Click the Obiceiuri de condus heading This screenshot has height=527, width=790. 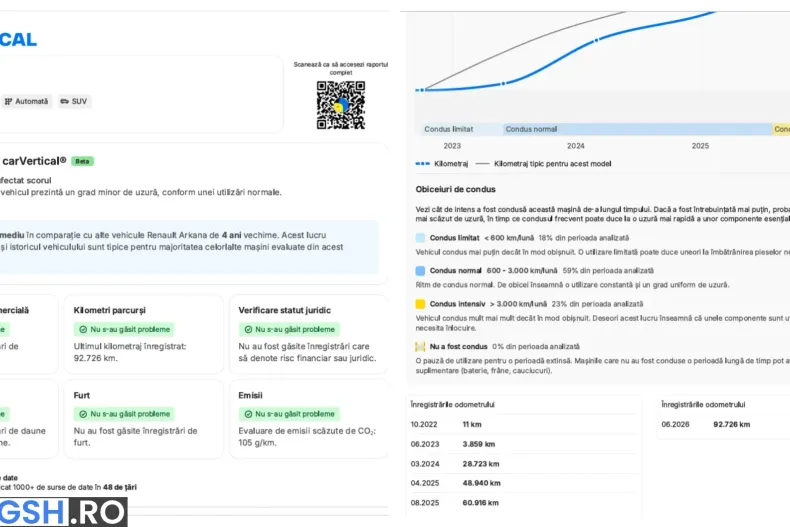pyautogui.click(x=455, y=189)
